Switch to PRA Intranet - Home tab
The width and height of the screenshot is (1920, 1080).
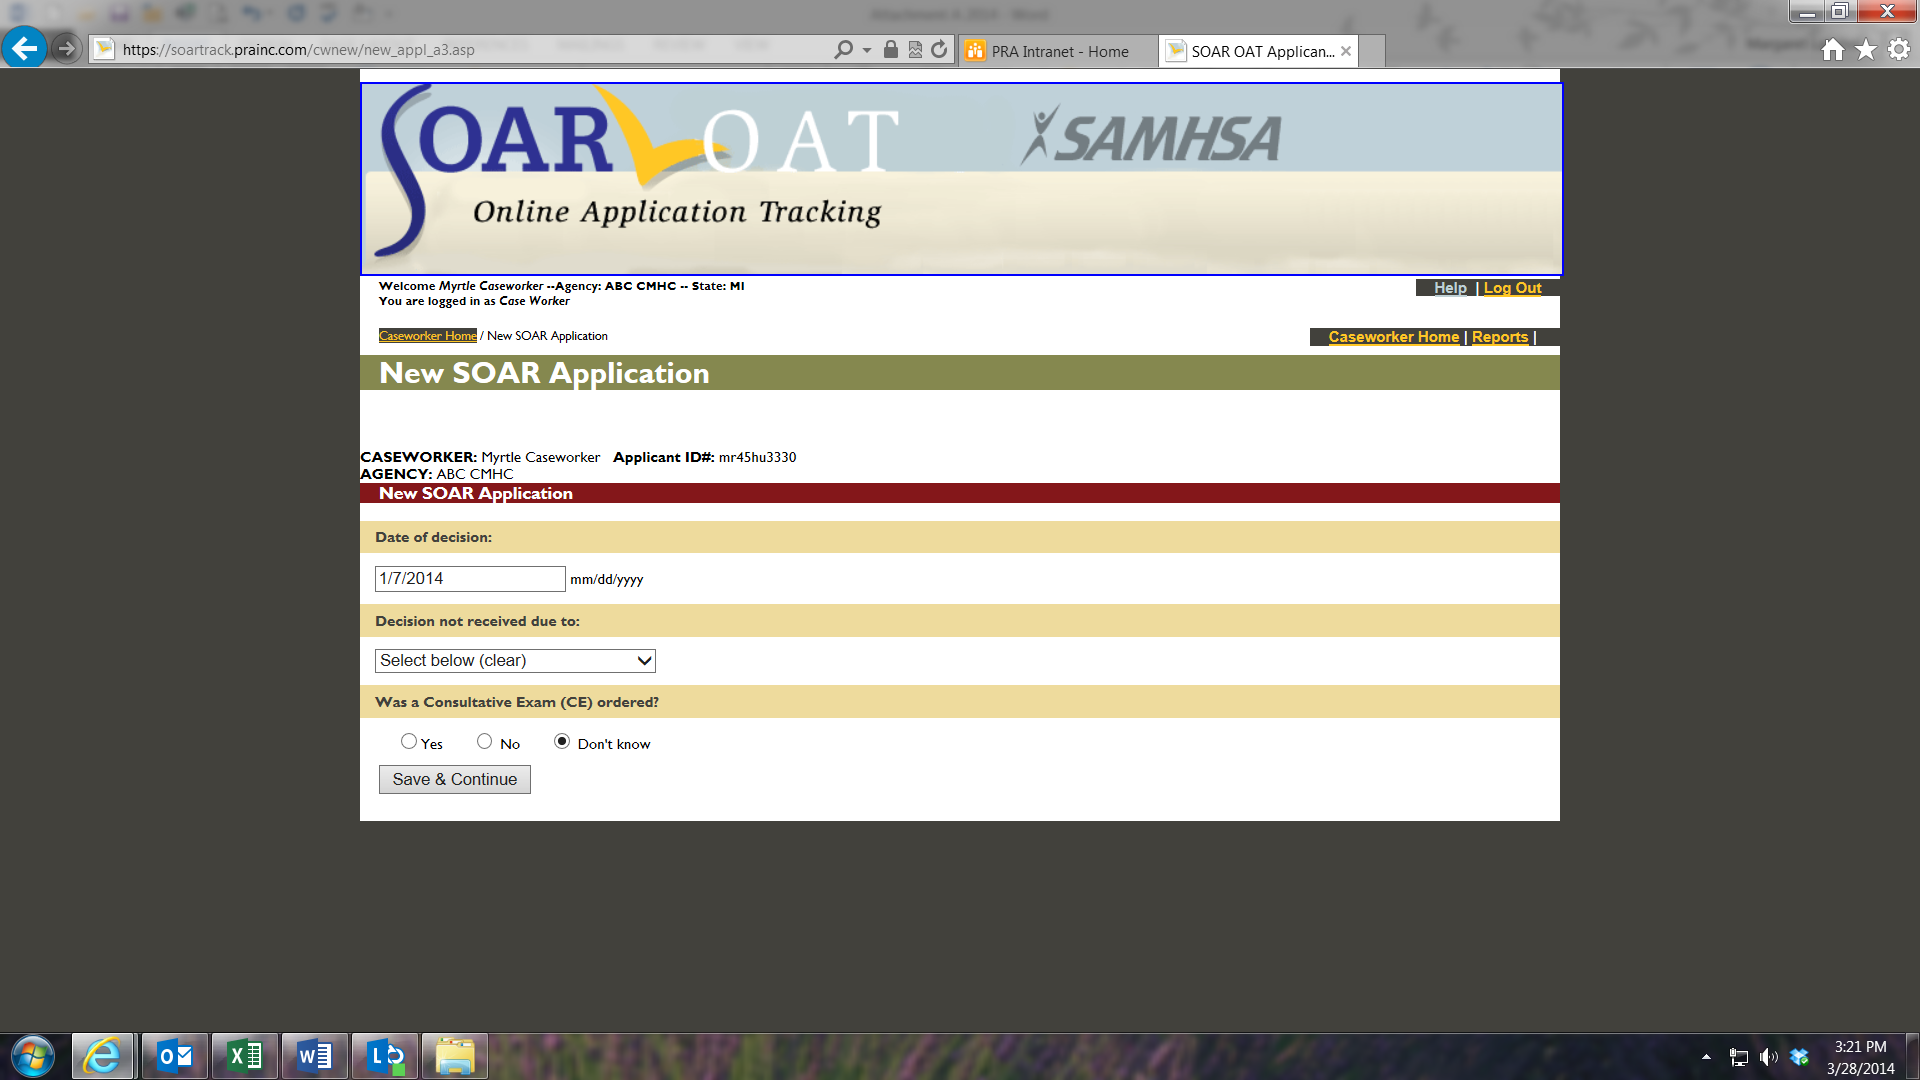[1058, 51]
